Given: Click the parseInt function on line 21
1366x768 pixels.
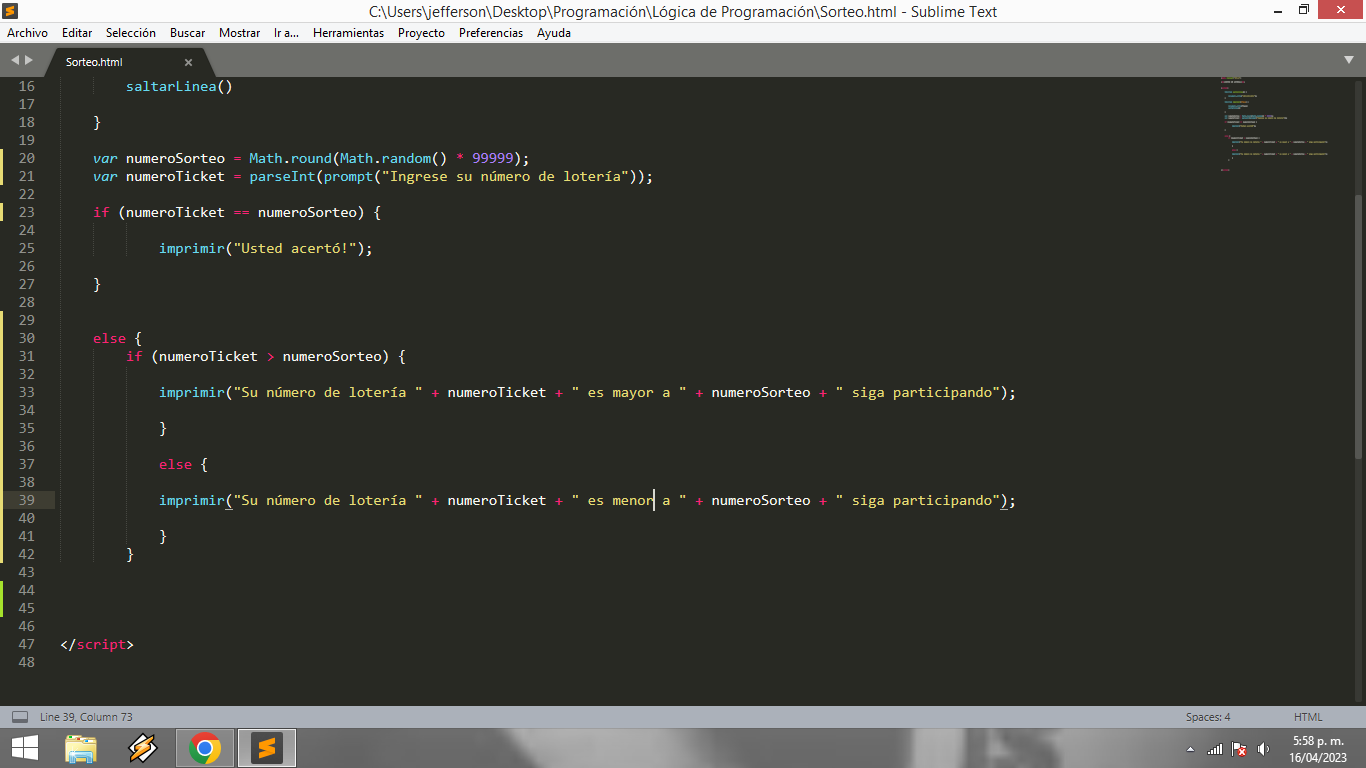Looking at the screenshot, I should [282, 176].
